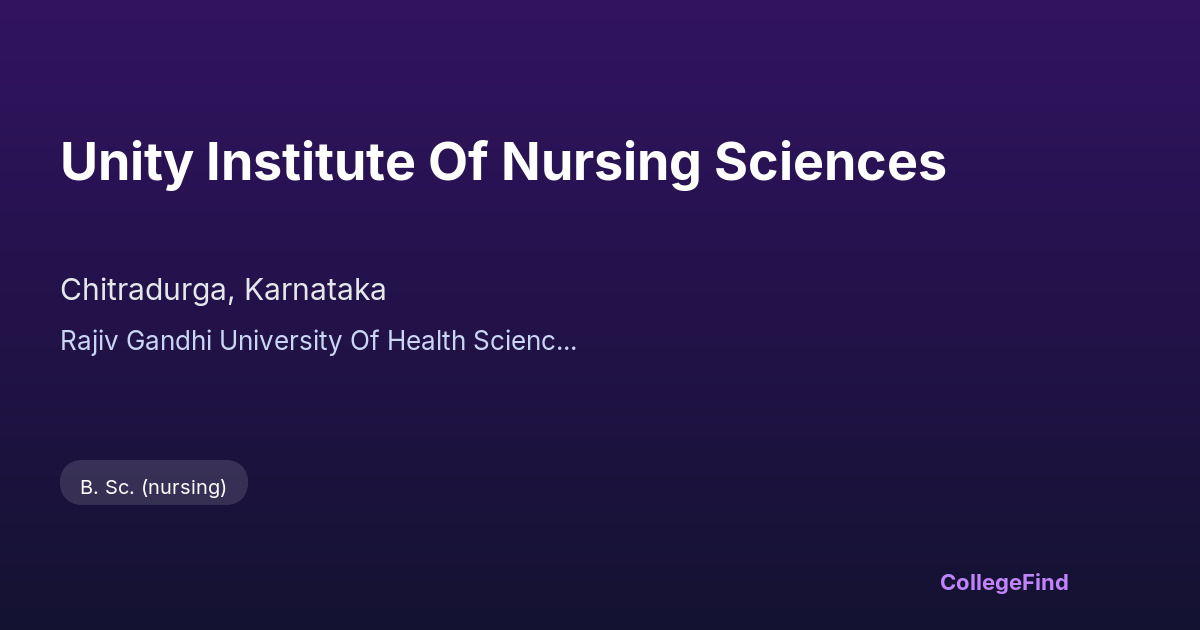The image size is (1200, 630).
Task: Click the "Find" part of the CollegeFind logo
Action: (x=1043, y=582)
